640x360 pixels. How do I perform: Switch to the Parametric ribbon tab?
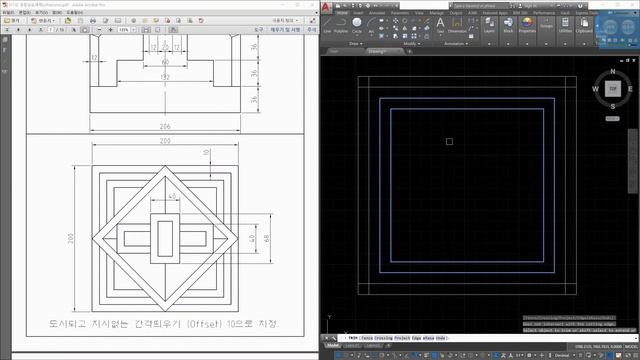click(x=400, y=13)
